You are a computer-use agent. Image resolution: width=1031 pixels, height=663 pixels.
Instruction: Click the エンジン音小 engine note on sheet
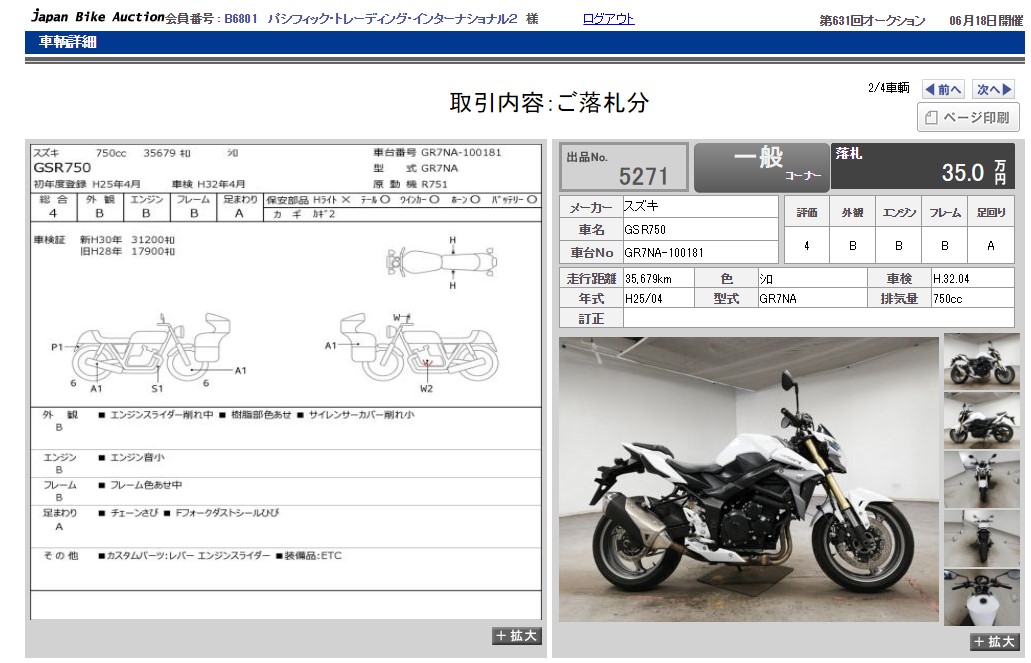[x=137, y=457]
